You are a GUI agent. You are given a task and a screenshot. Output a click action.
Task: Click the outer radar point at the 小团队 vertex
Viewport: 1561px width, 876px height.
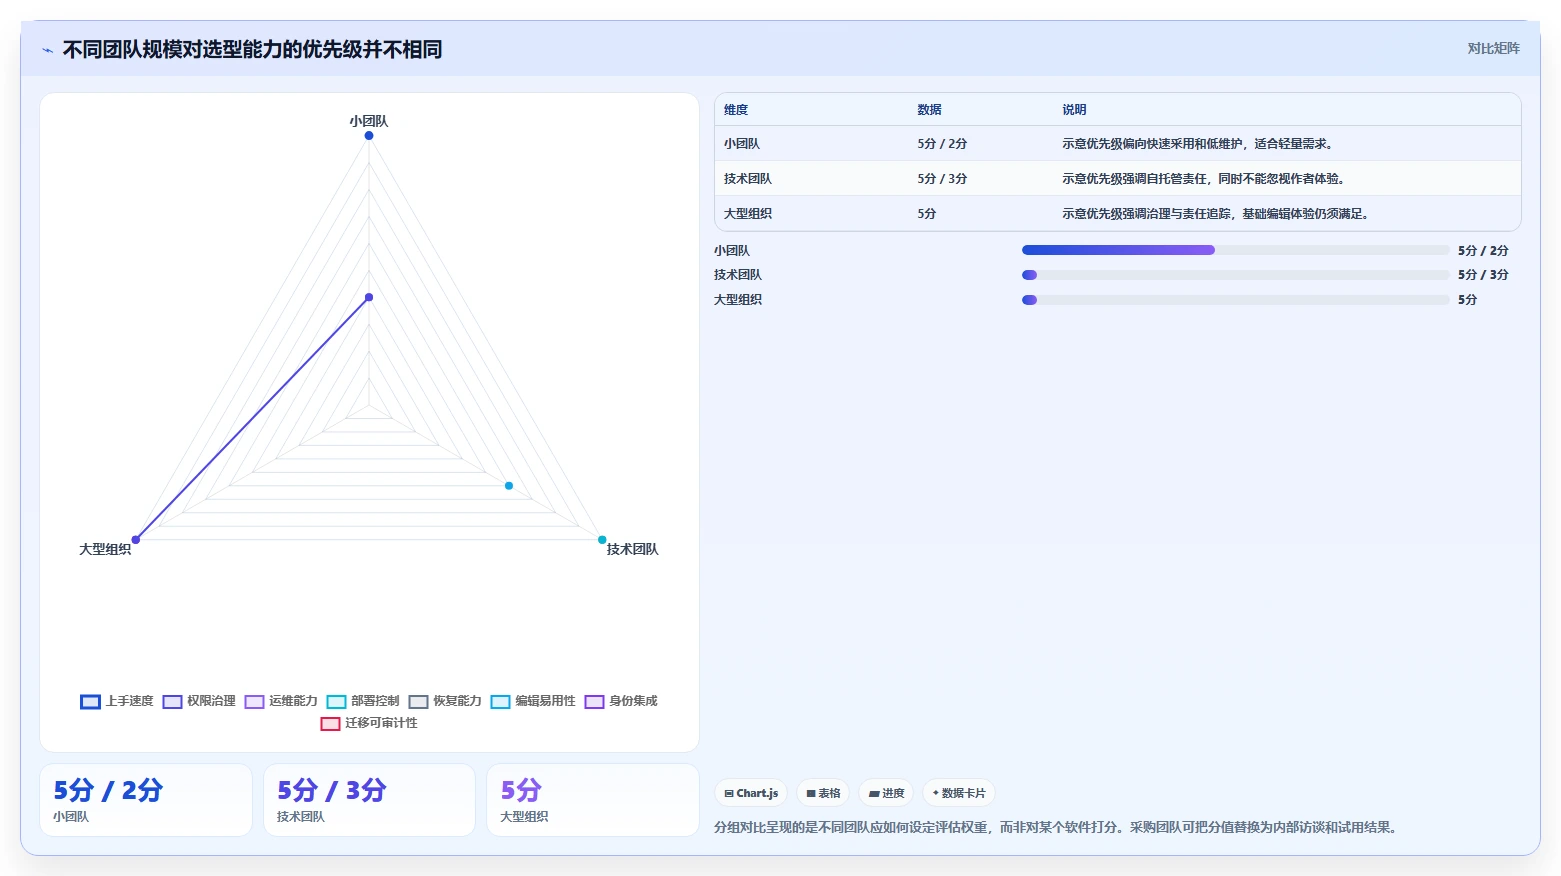click(x=369, y=135)
